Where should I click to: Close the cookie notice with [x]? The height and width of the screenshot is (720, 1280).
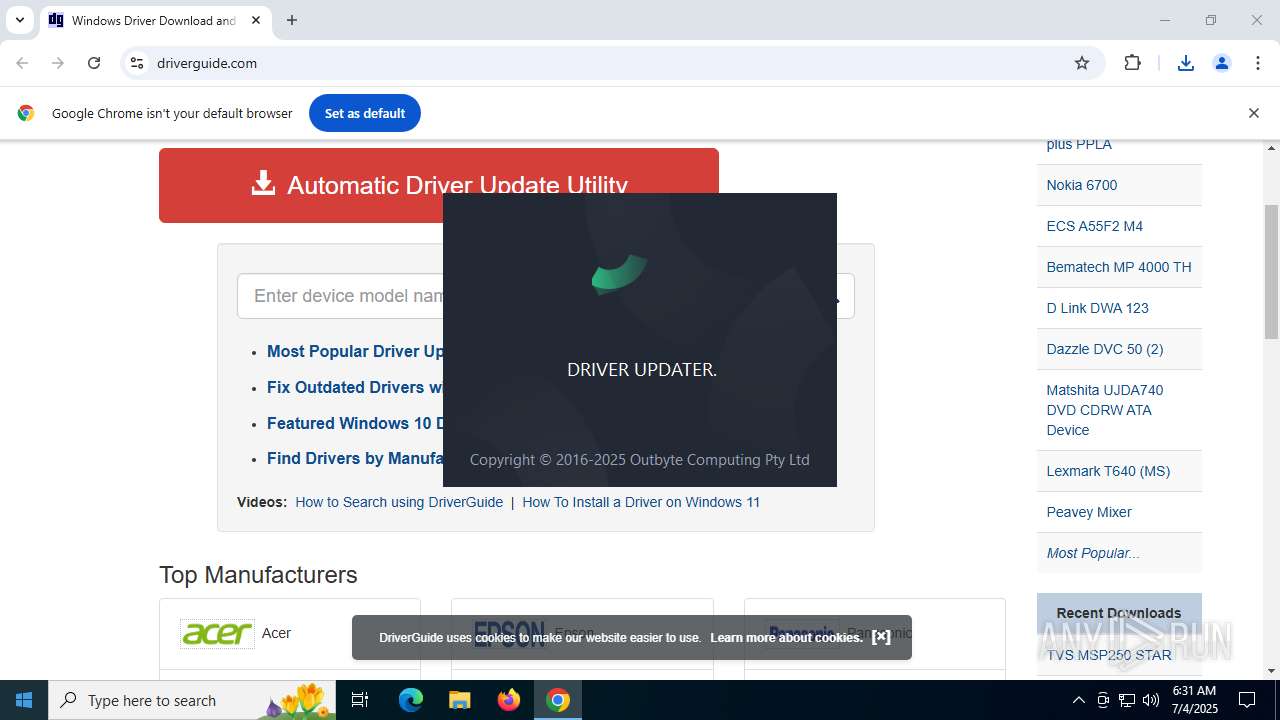881,637
